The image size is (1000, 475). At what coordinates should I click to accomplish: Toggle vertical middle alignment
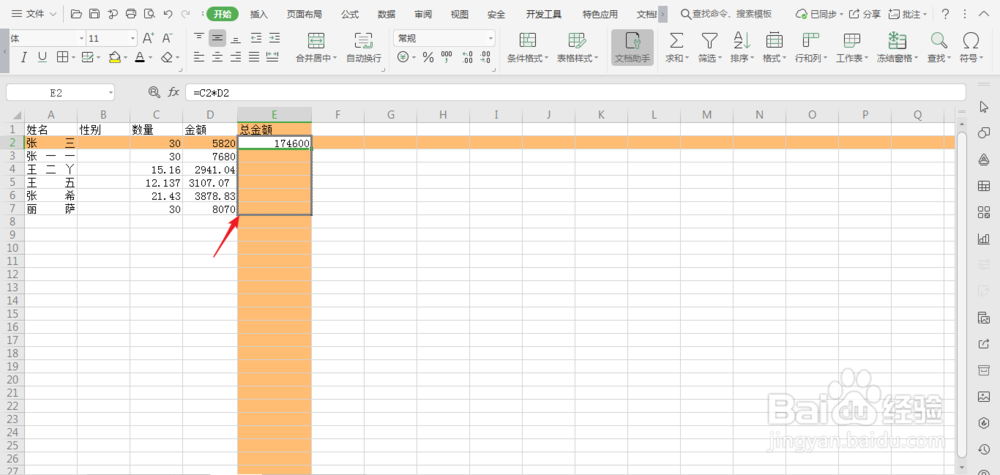(217, 38)
